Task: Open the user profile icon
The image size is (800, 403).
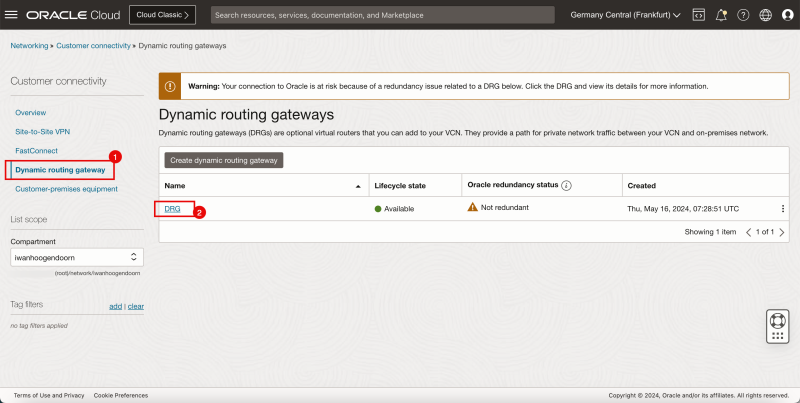Action: tap(787, 15)
